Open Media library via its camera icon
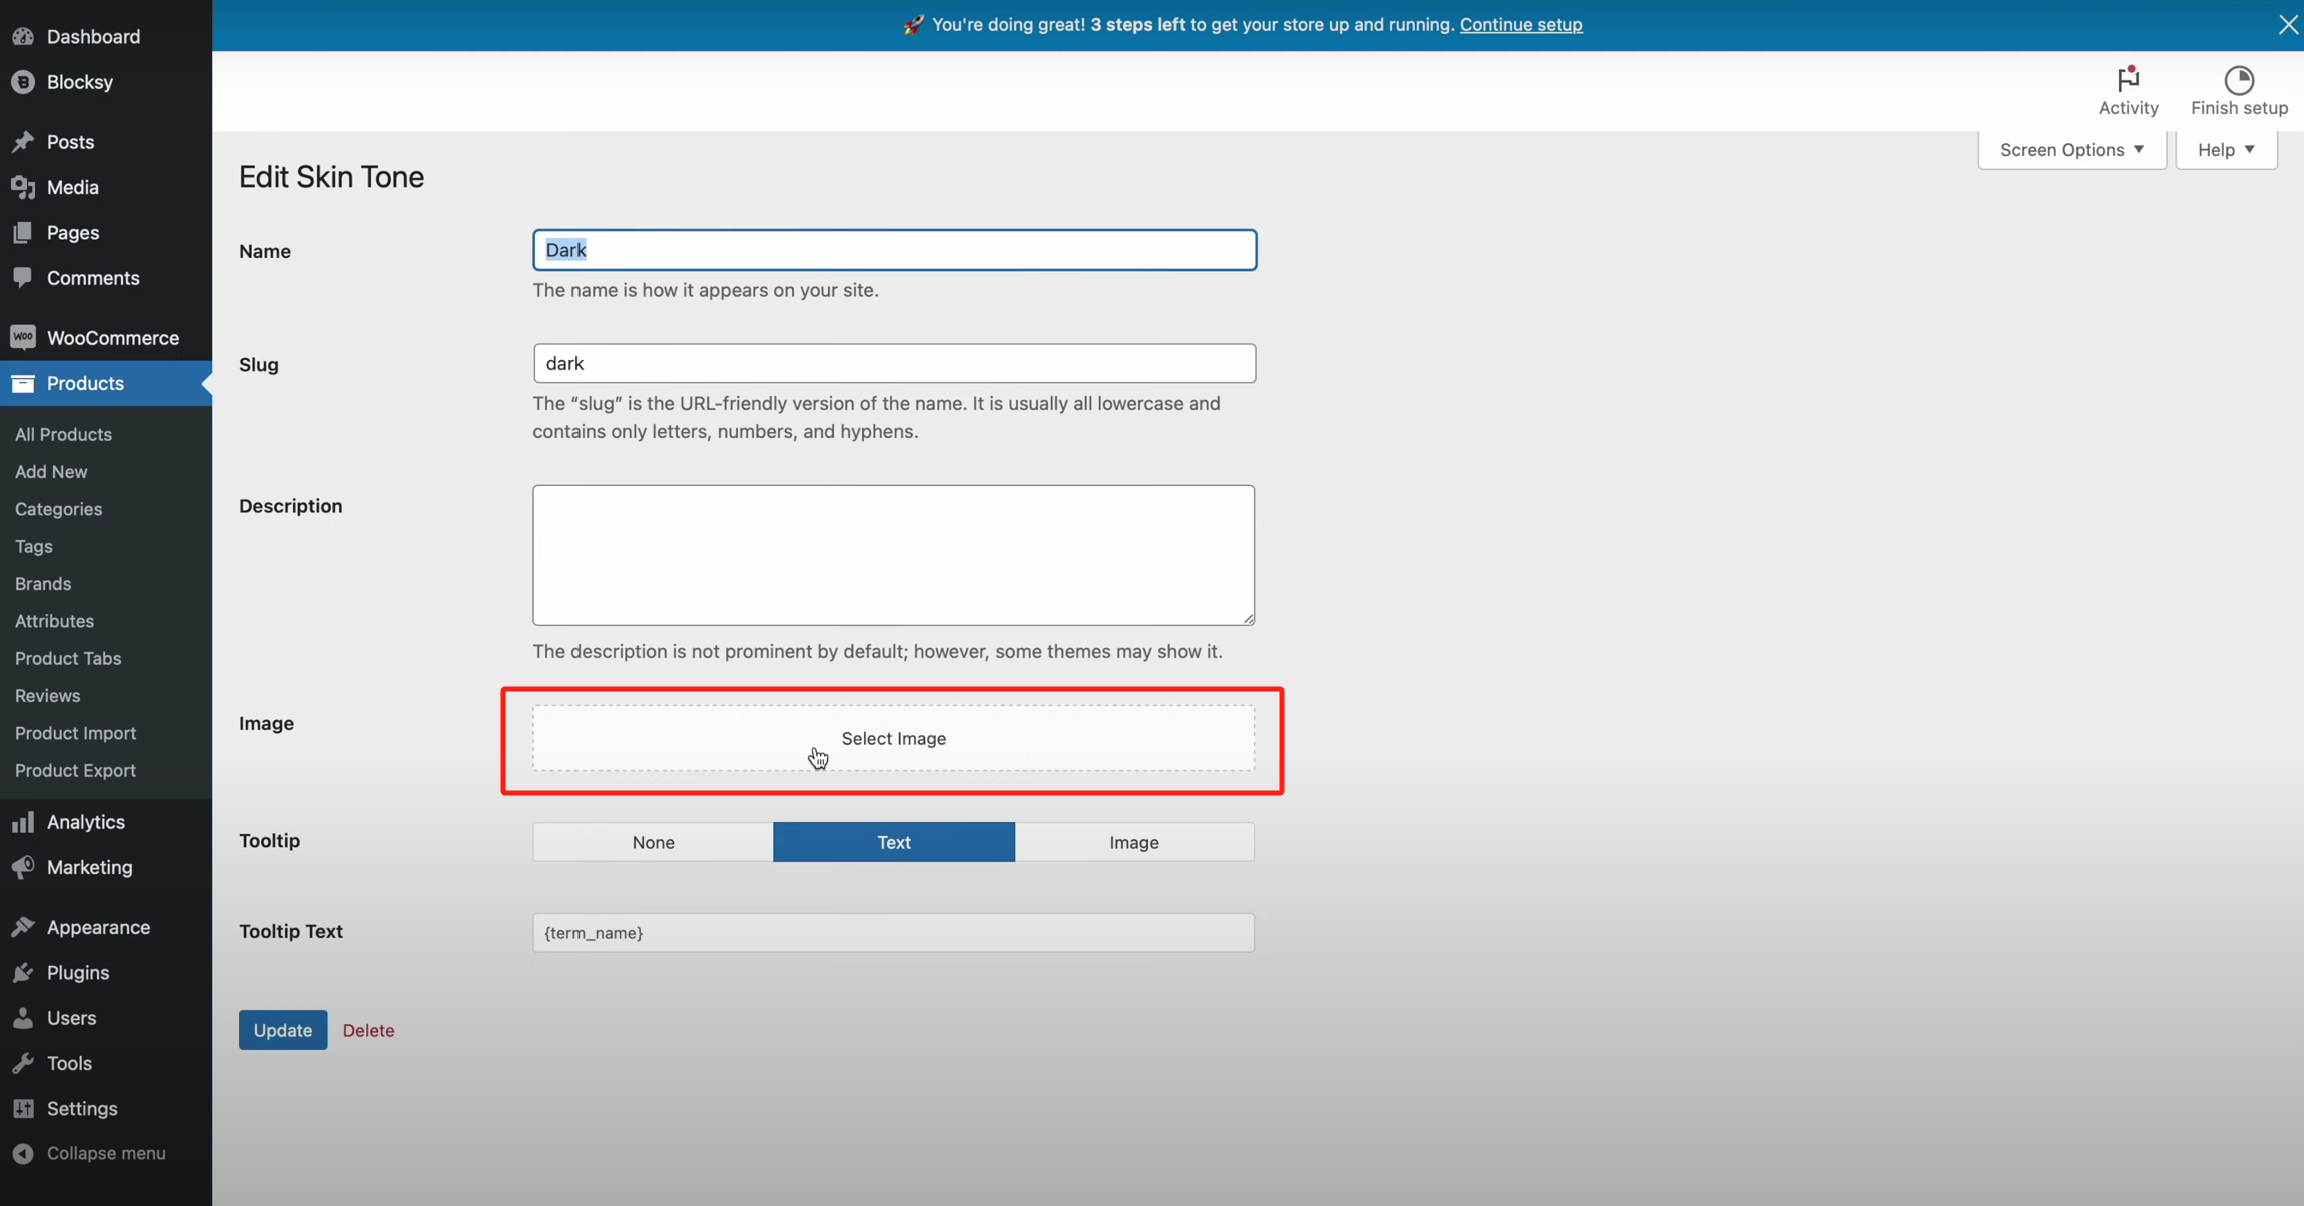2304x1206 pixels. [x=23, y=187]
